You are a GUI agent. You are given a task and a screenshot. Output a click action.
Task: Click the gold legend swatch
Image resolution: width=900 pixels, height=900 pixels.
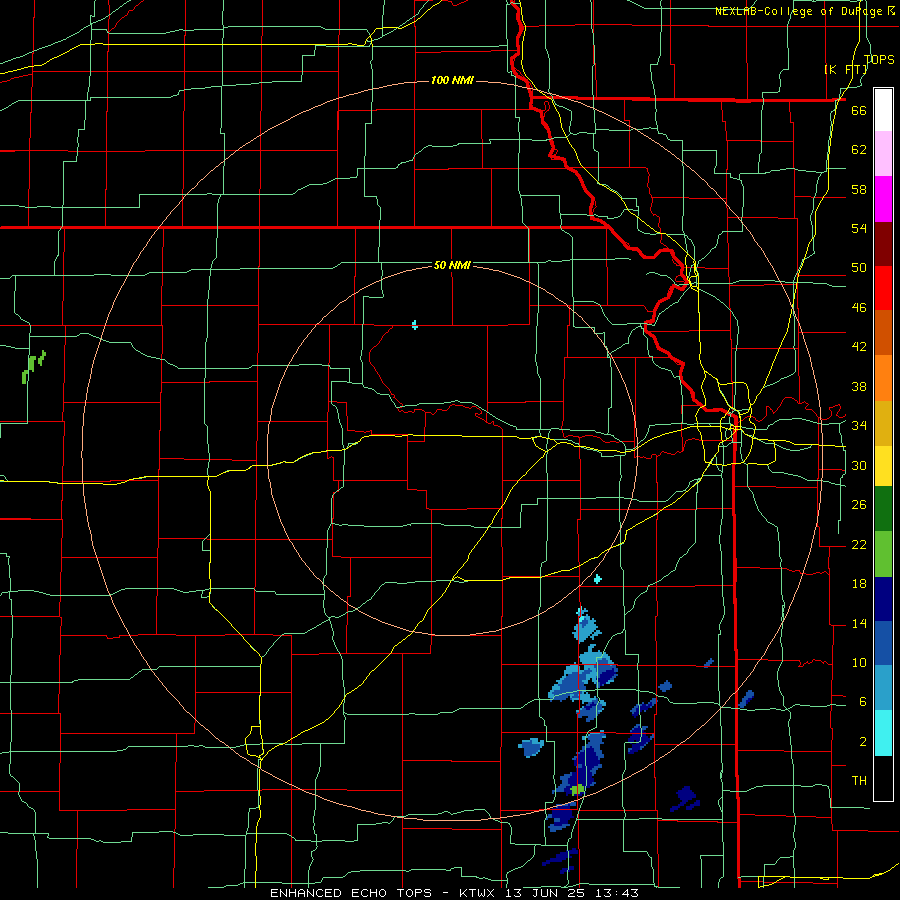coord(883,423)
